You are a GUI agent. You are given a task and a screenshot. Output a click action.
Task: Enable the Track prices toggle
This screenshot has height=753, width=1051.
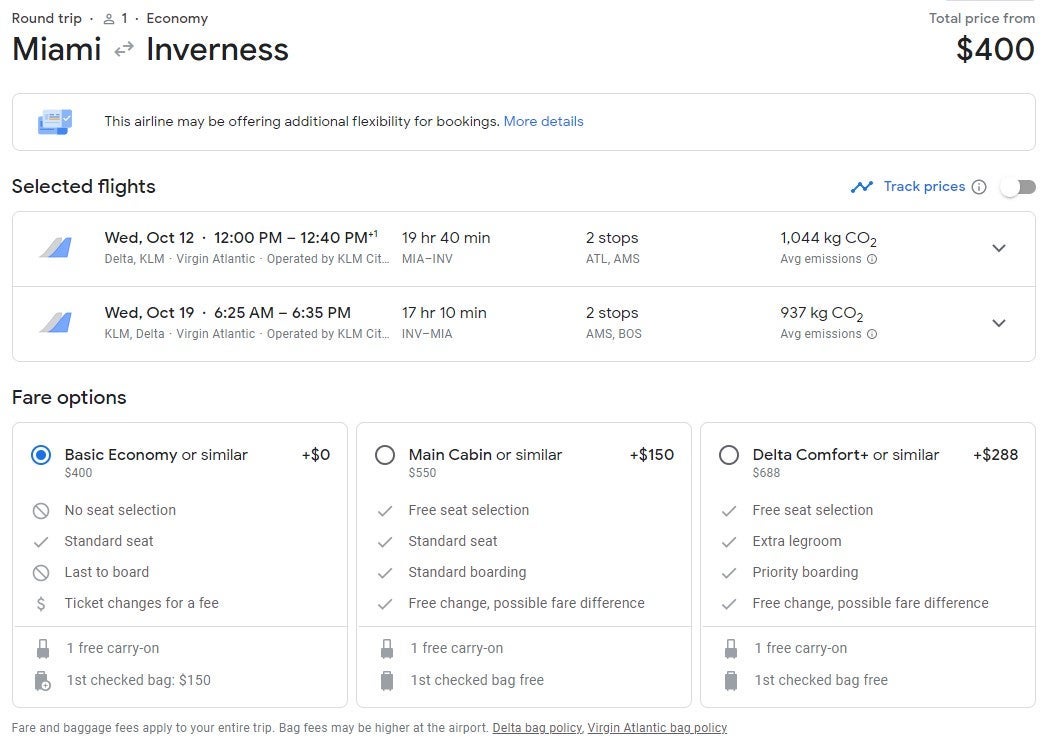[1019, 187]
